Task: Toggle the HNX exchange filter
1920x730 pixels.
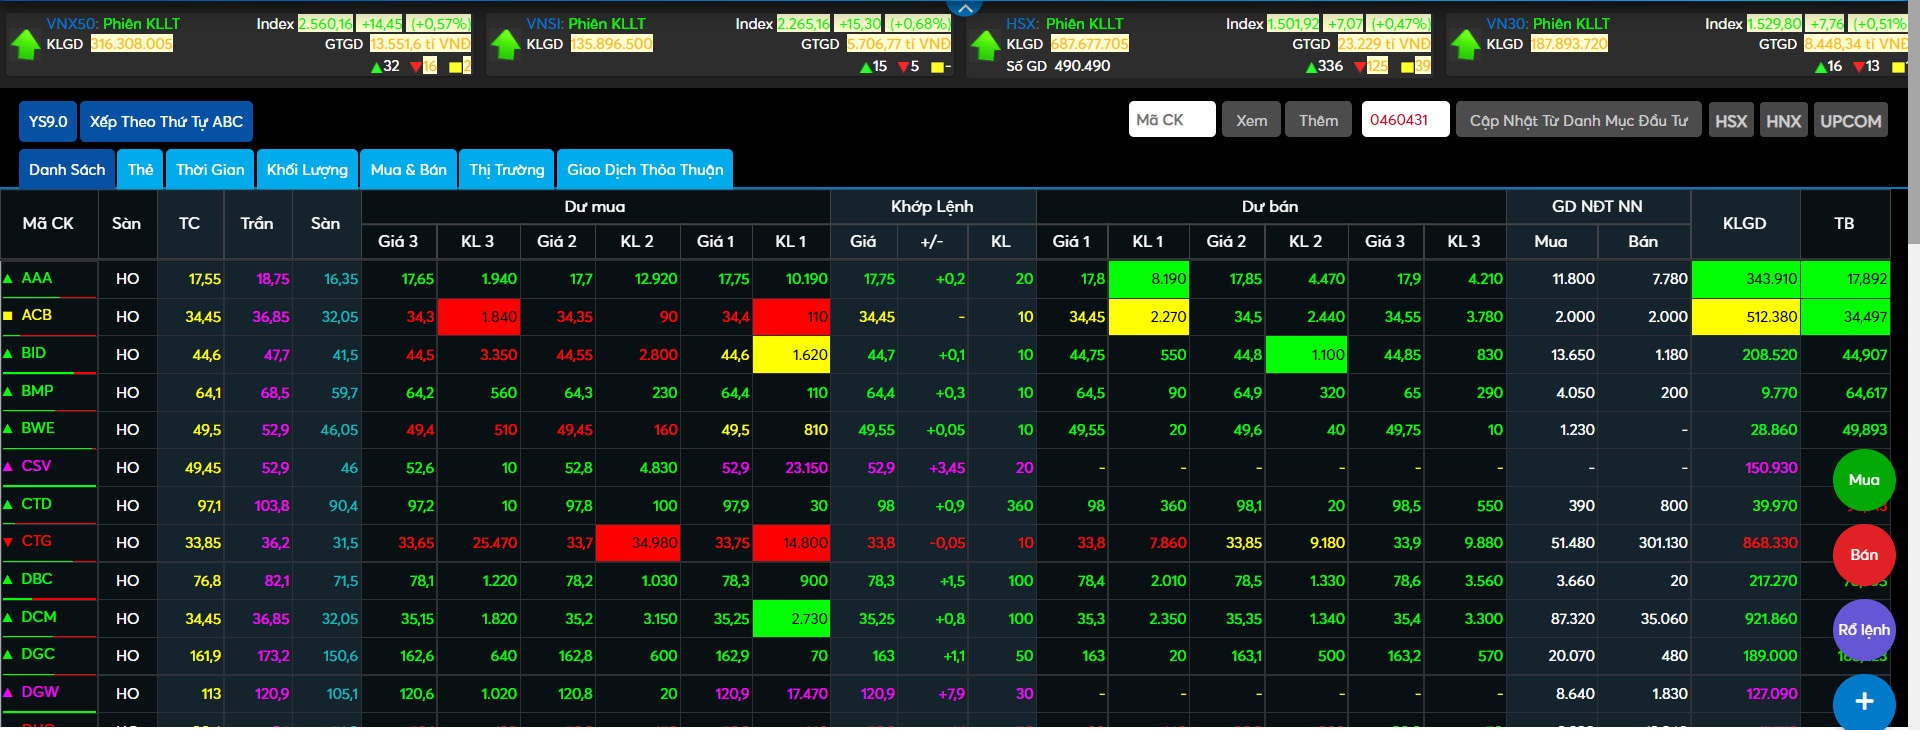Action: 1783,121
